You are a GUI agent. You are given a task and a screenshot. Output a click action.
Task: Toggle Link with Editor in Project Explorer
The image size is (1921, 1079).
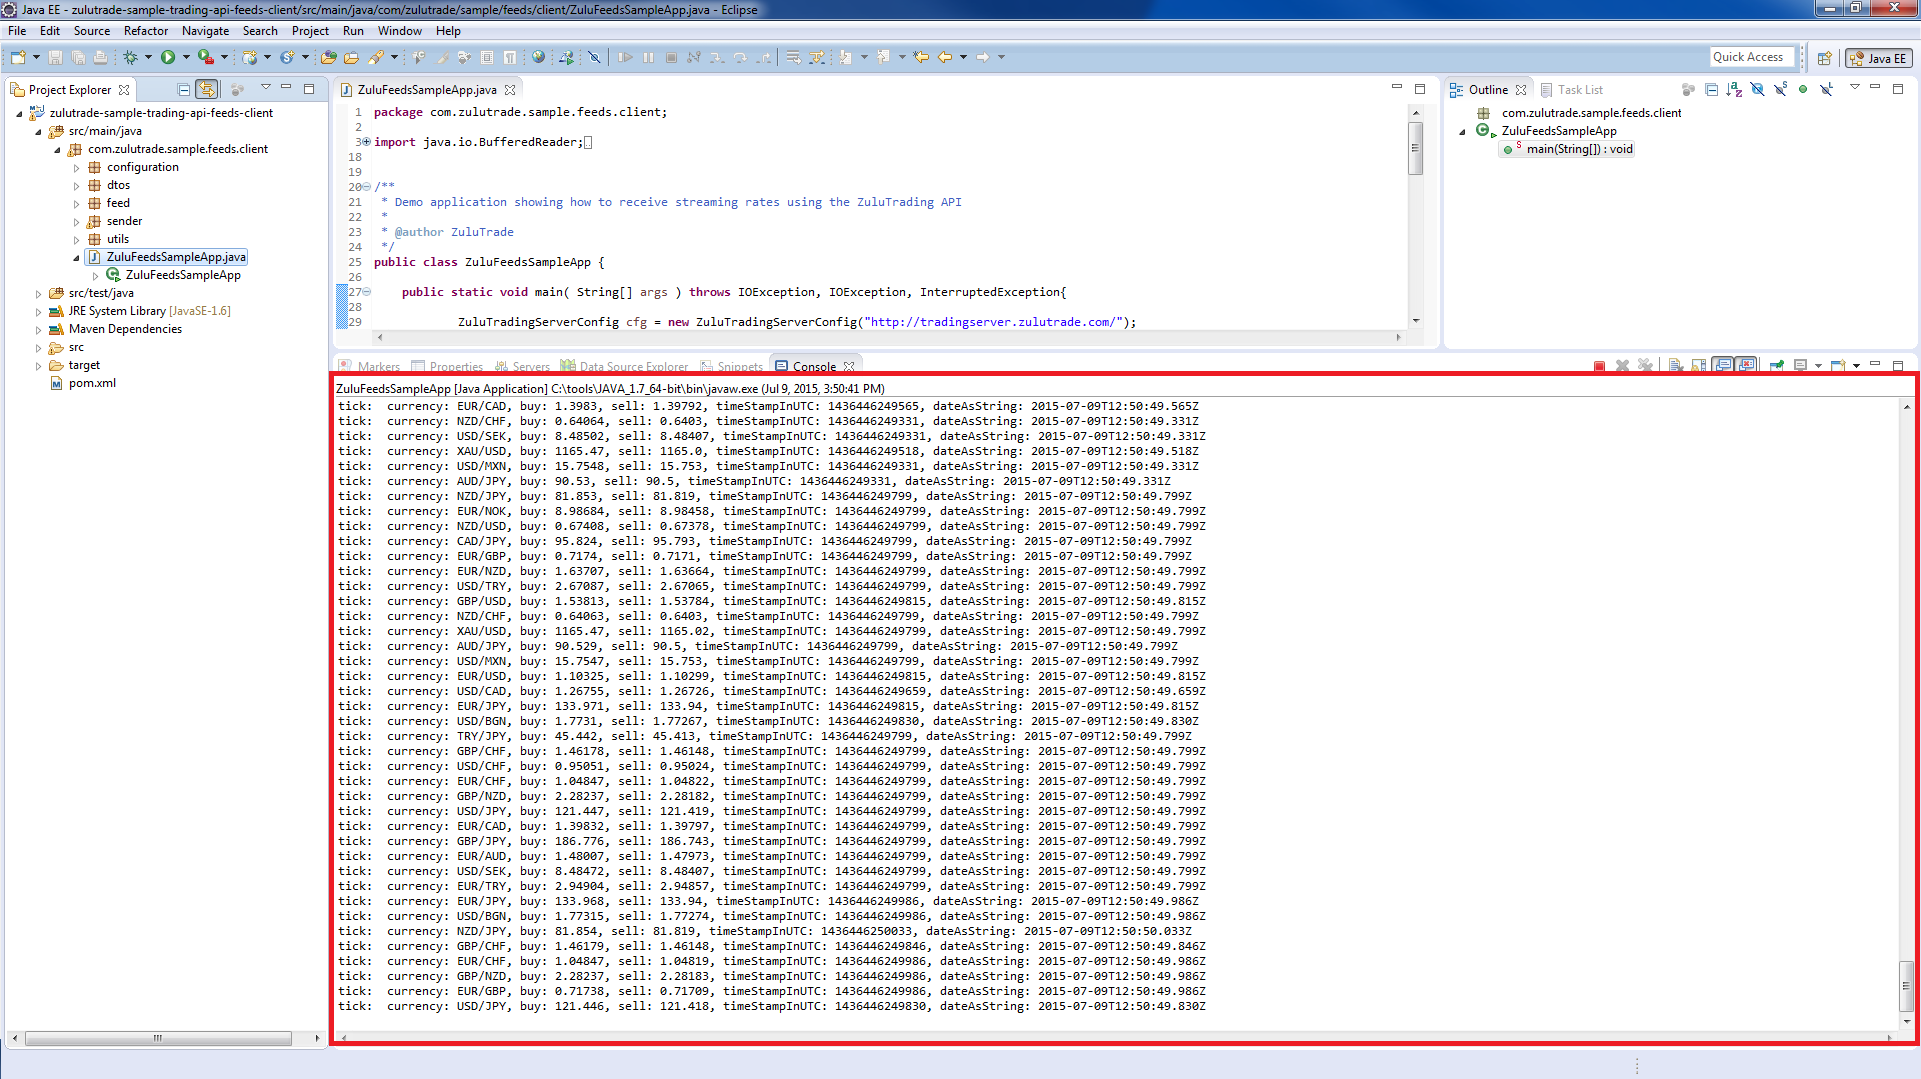207,90
